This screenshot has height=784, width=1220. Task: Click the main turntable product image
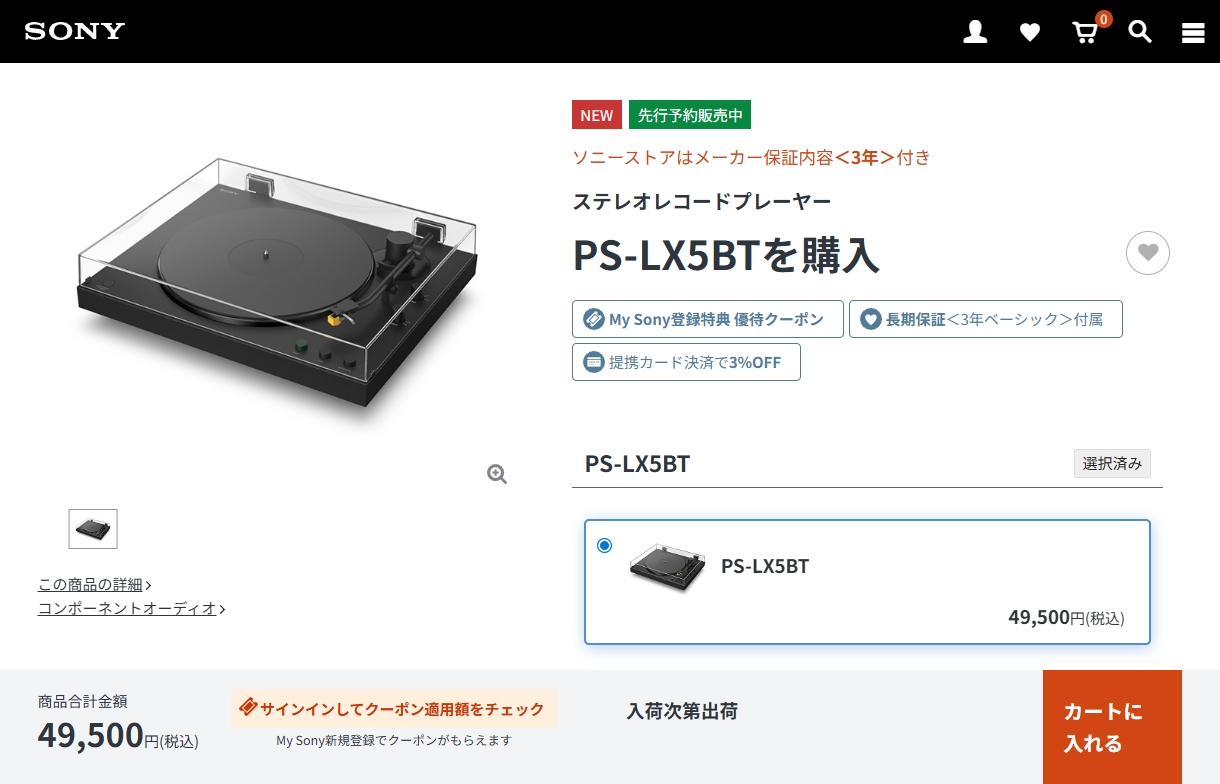278,281
